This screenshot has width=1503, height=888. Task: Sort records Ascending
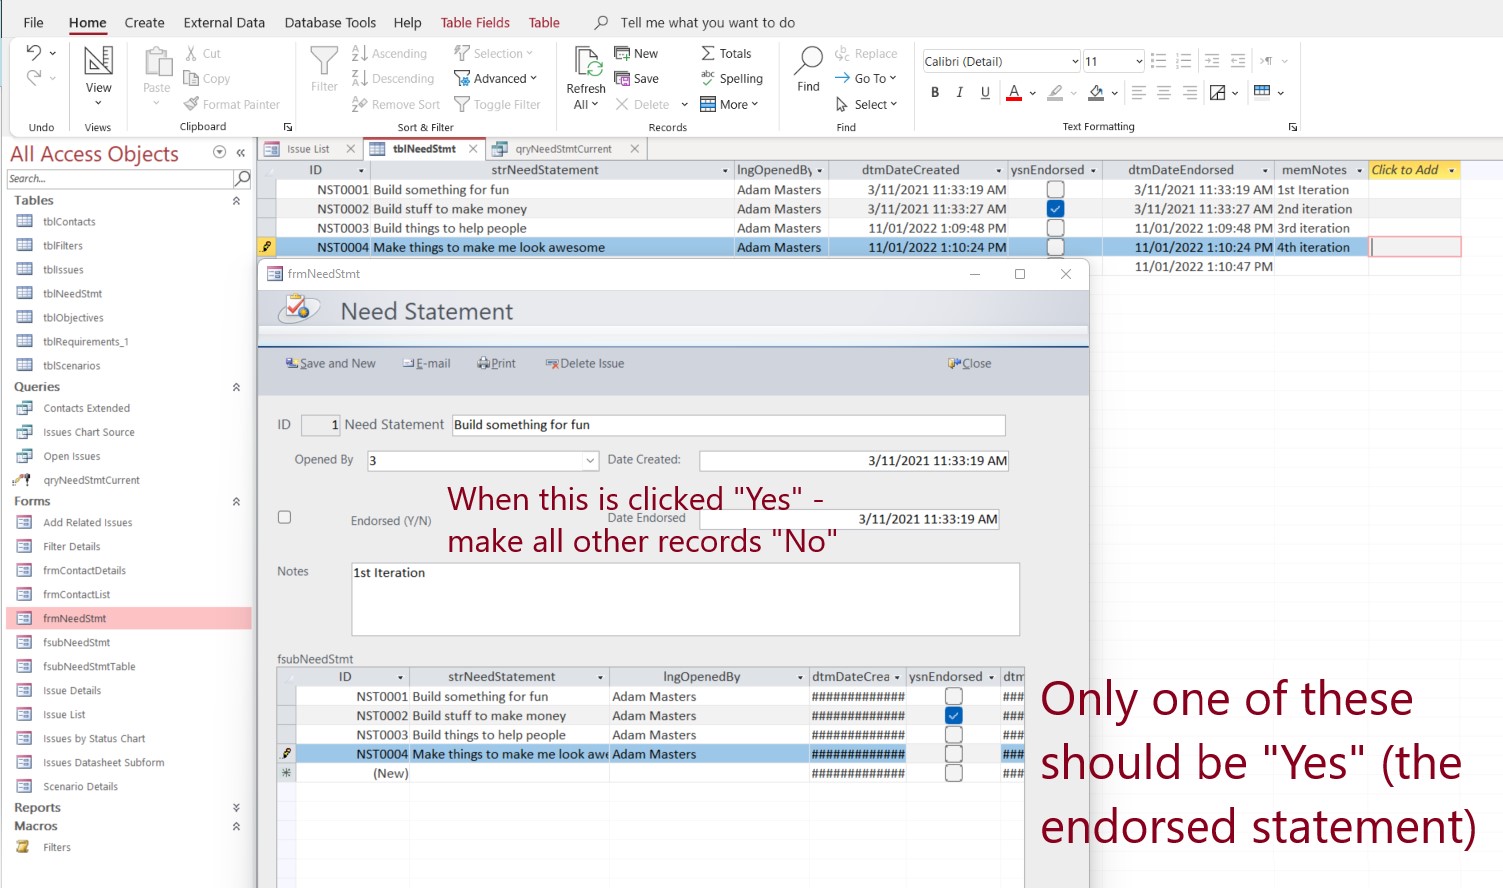390,53
